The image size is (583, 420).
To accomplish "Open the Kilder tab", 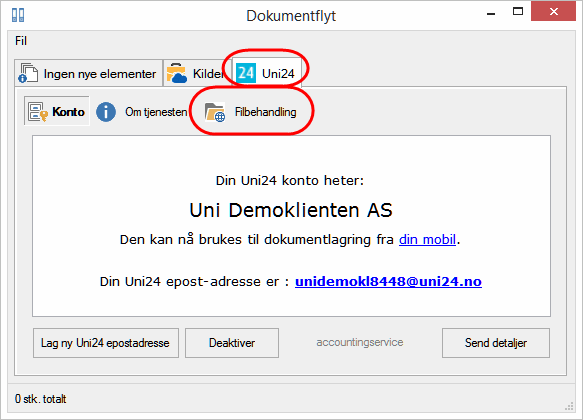I will point(197,73).
